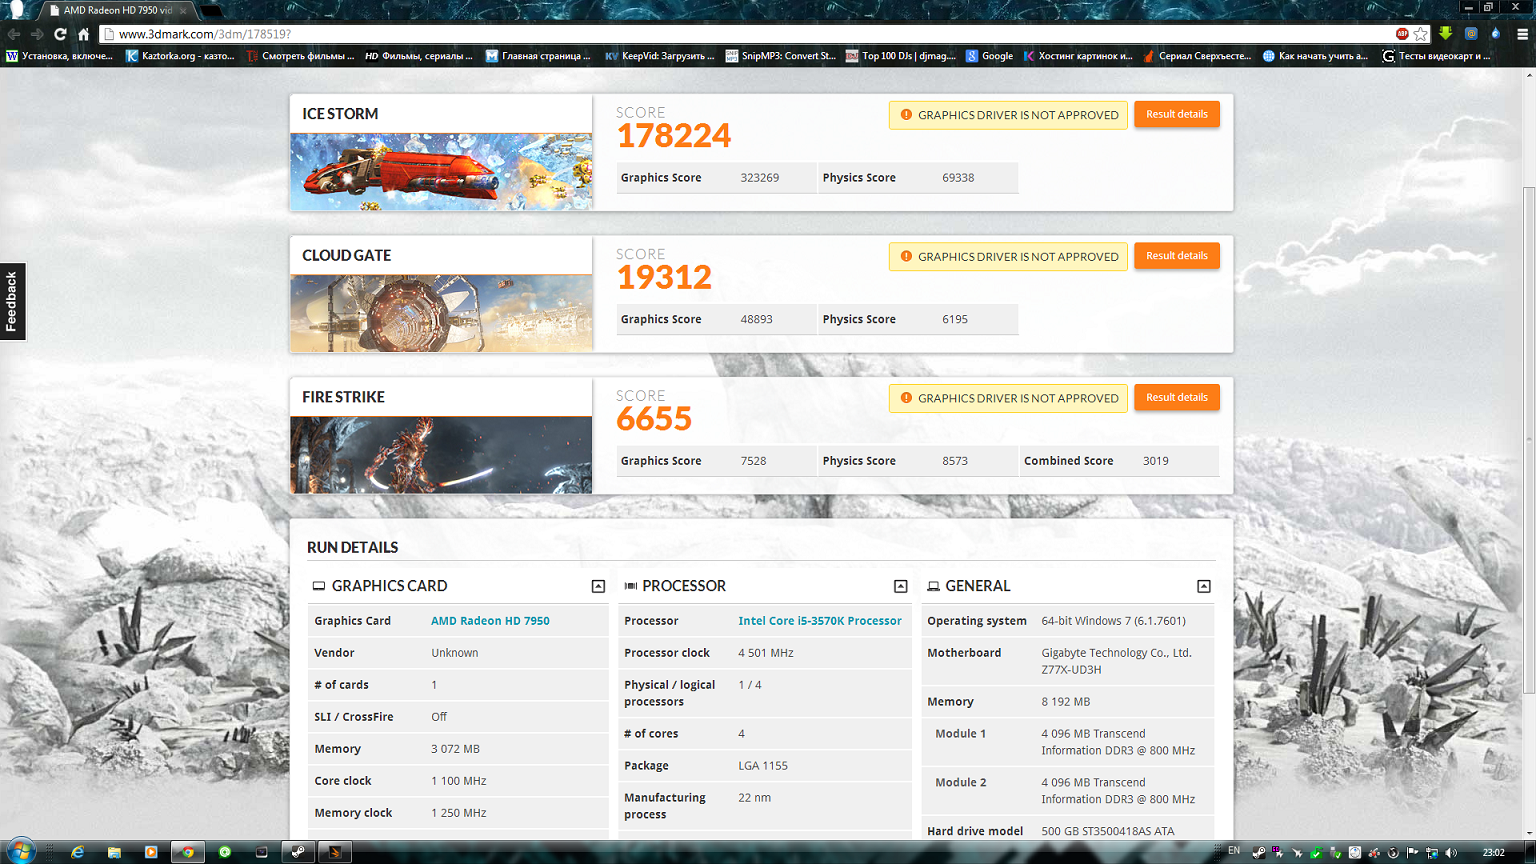
Task: Open the Google bookmark
Action: click(x=989, y=56)
